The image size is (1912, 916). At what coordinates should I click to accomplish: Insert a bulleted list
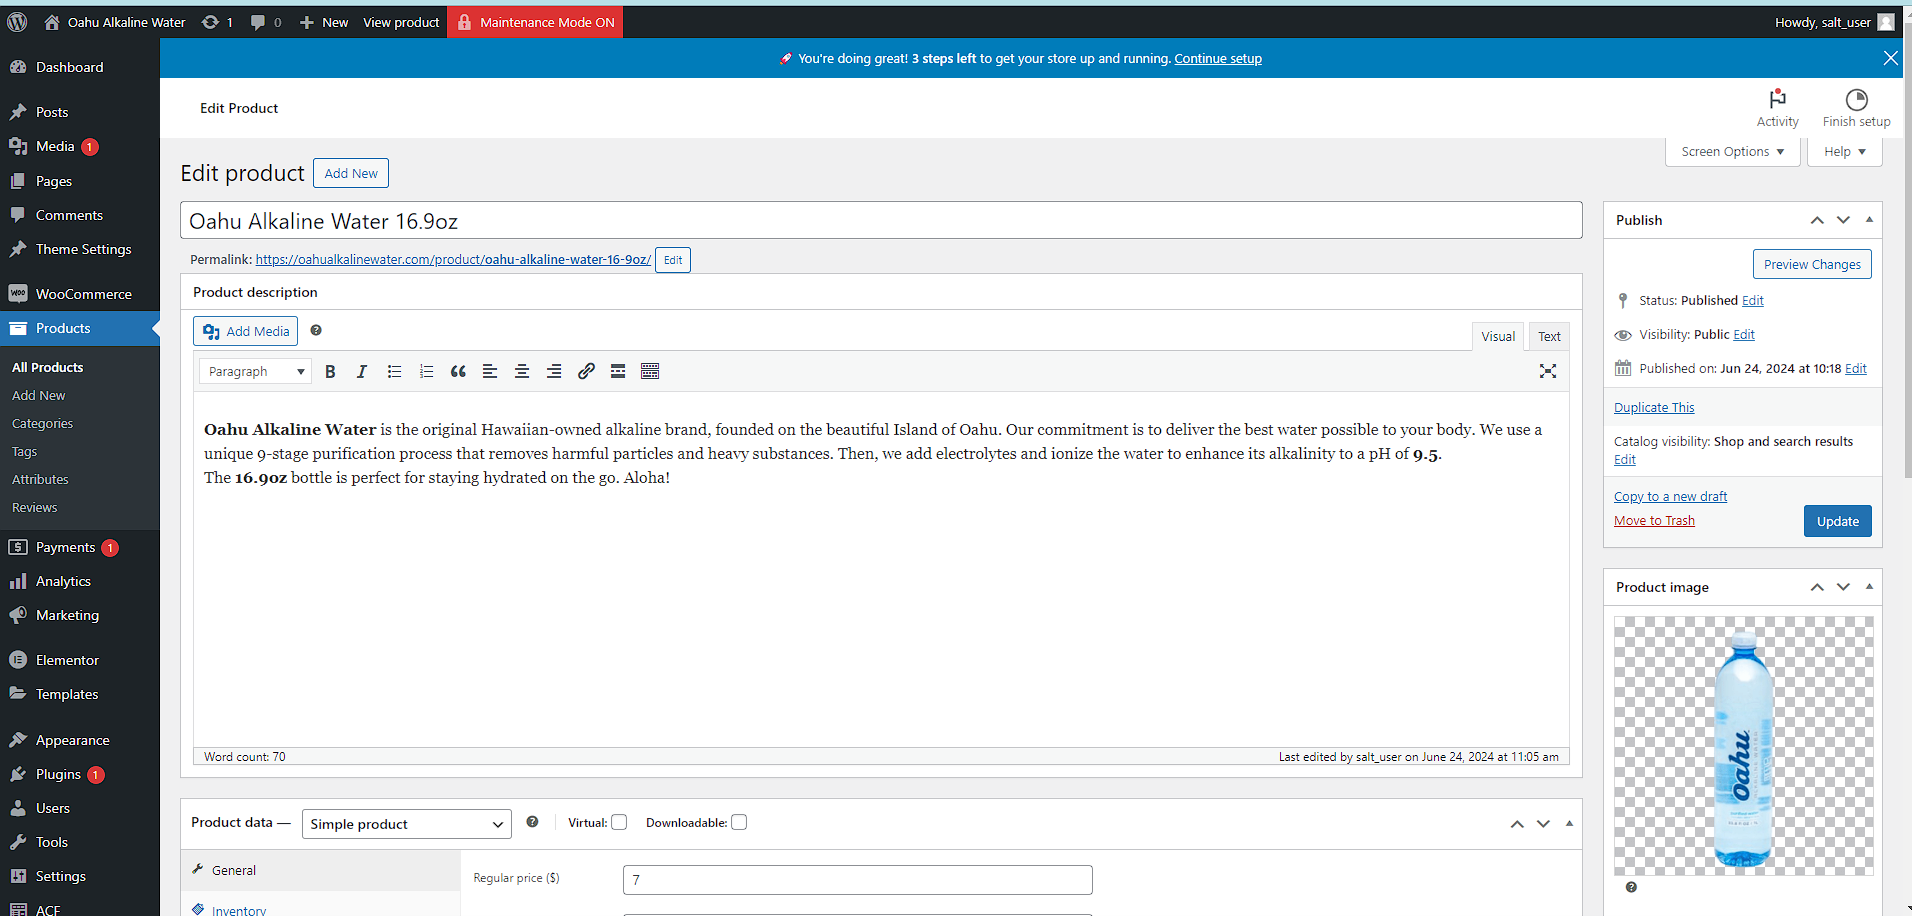click(394, 371)
